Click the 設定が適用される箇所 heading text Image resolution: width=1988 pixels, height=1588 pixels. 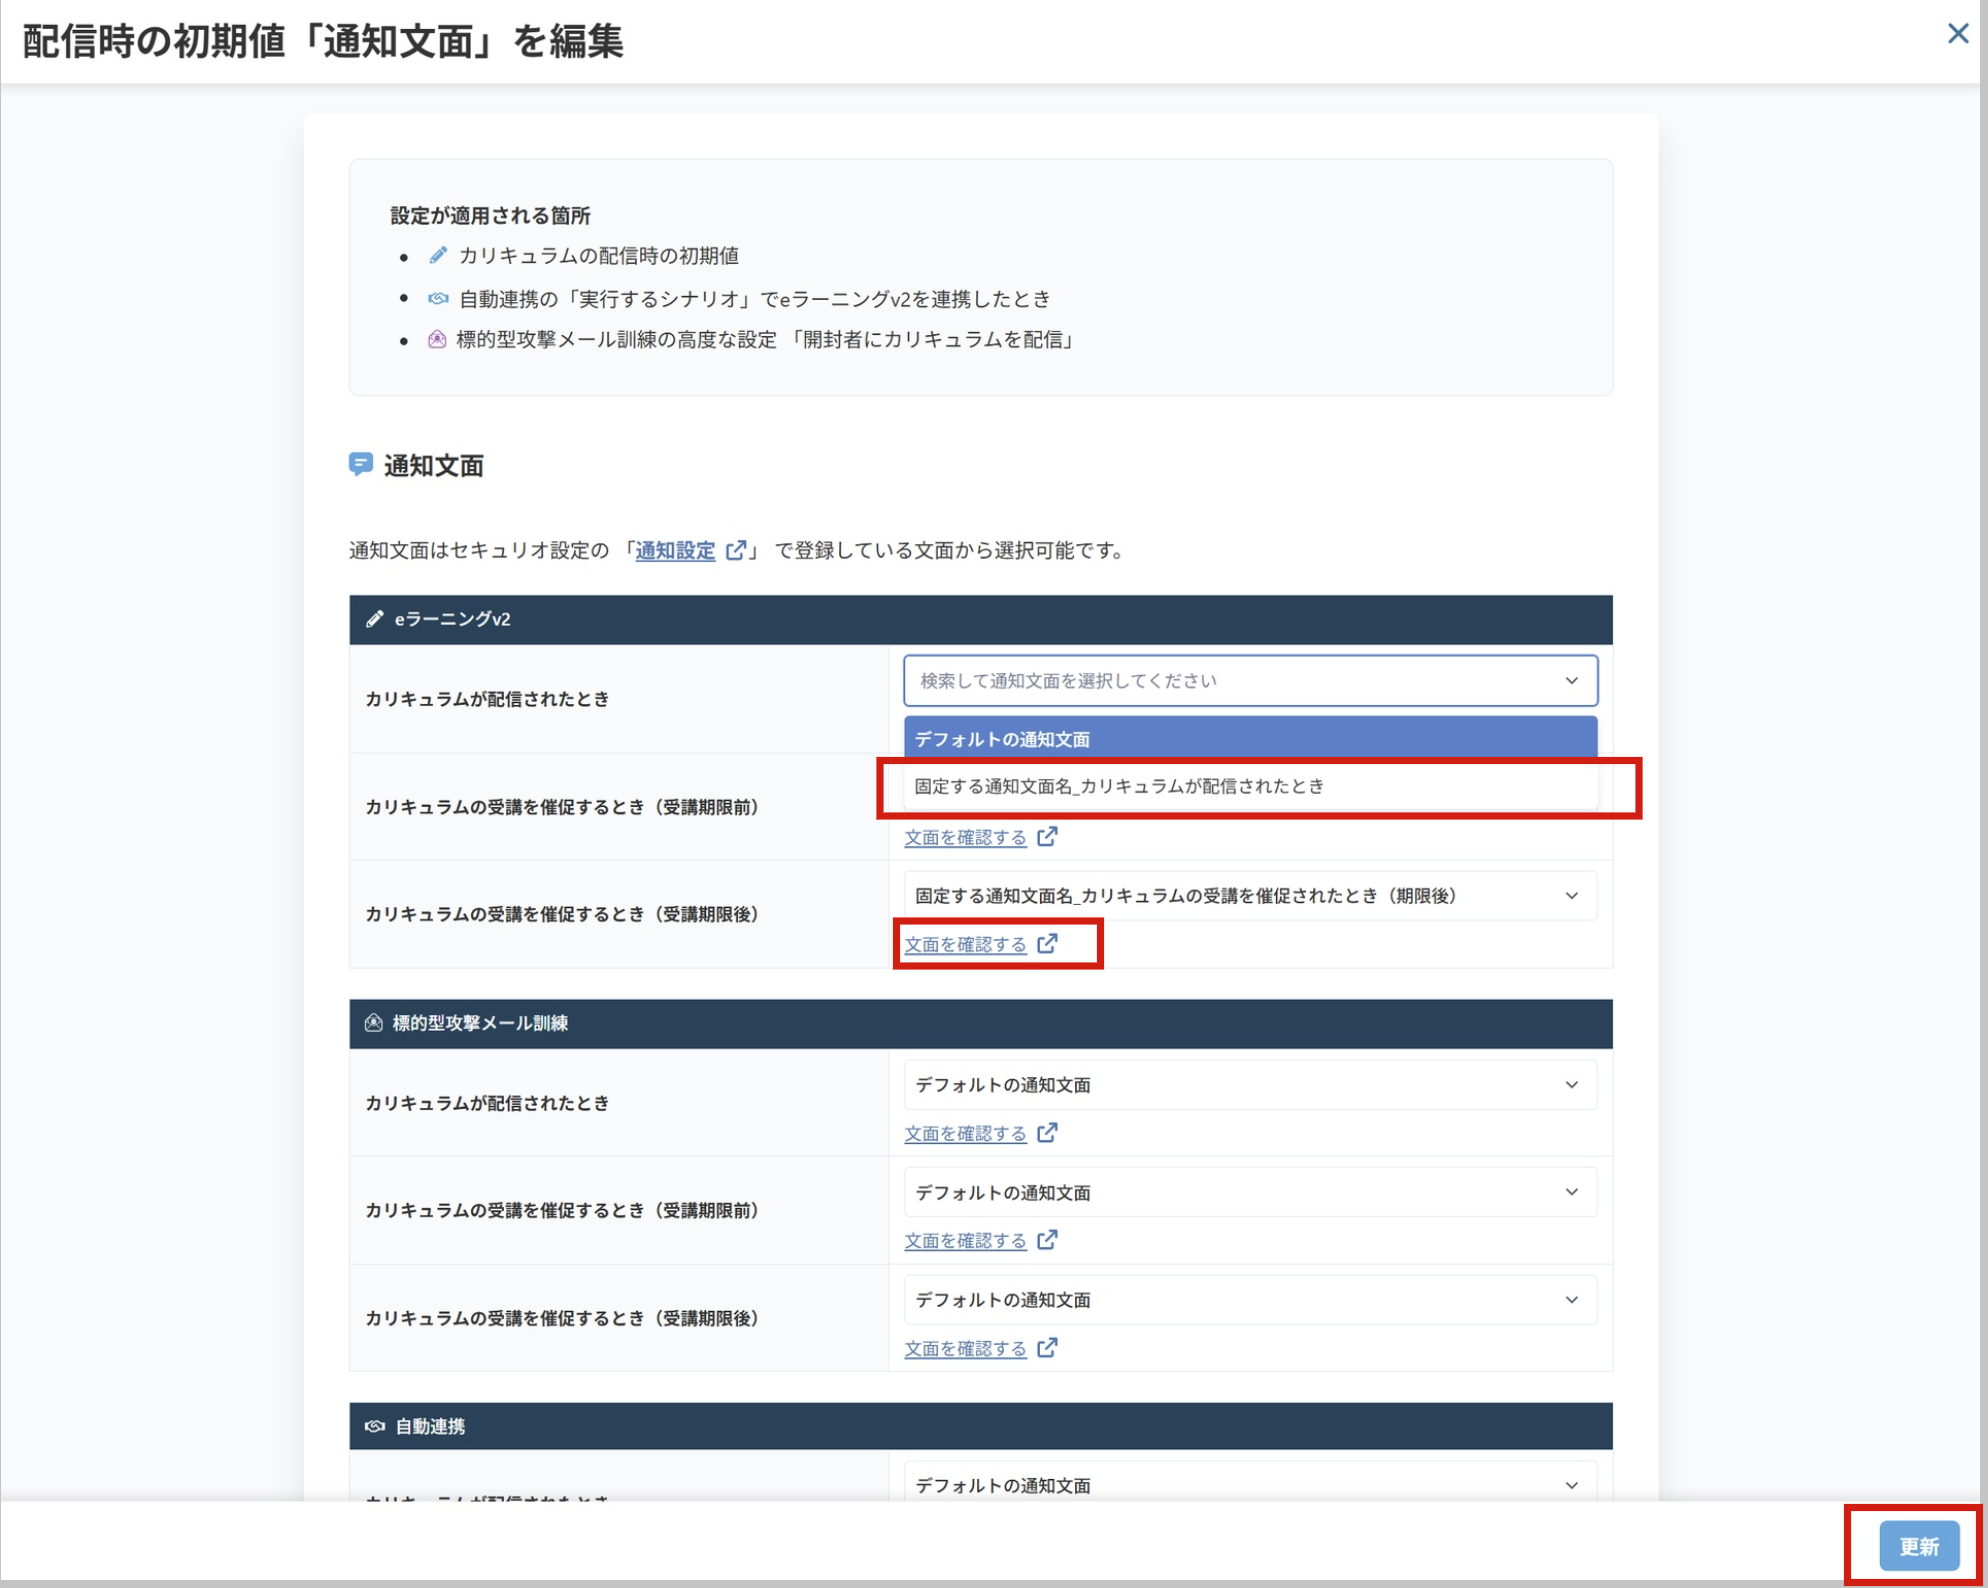[490, 215]
